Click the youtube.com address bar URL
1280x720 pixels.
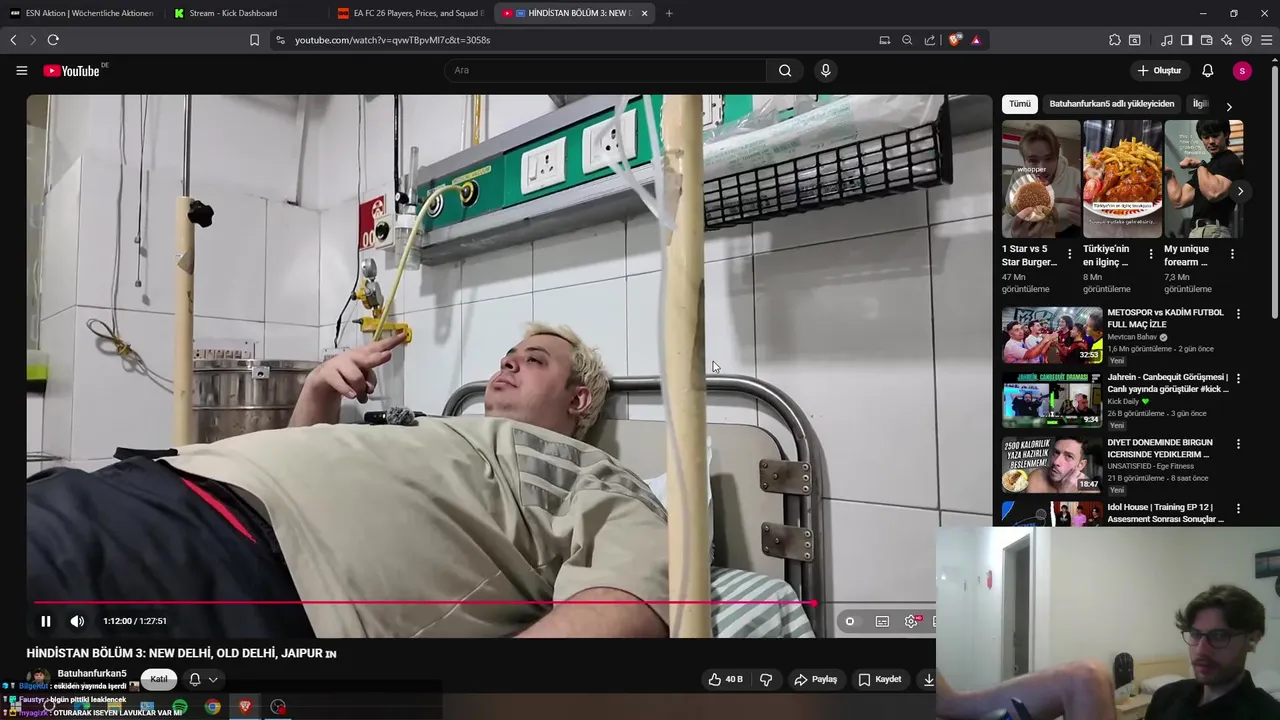point(392,40)
